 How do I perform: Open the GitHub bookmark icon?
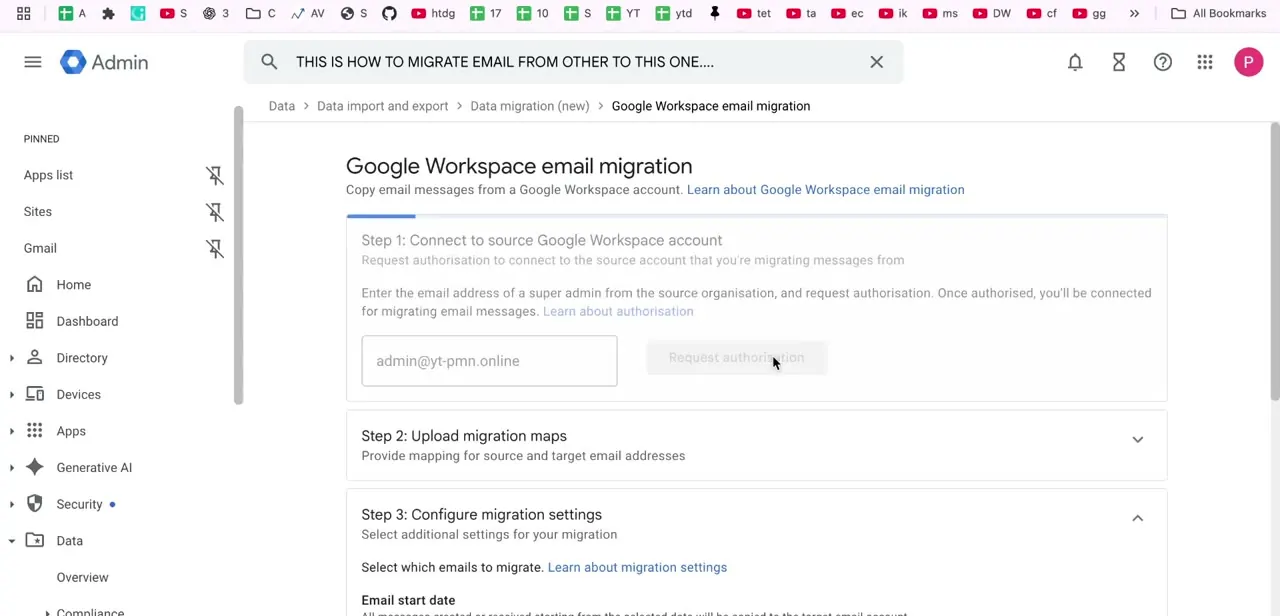click(x=389, y=13)
